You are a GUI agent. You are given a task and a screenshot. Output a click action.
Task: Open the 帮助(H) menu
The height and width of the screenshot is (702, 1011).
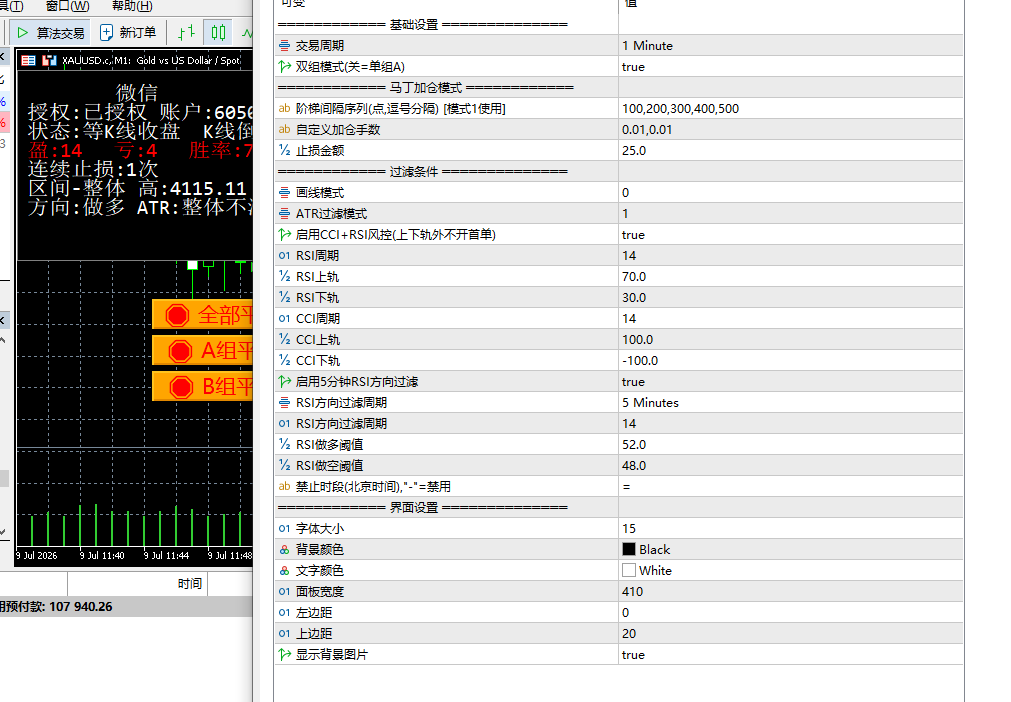[x=132, y=6]
